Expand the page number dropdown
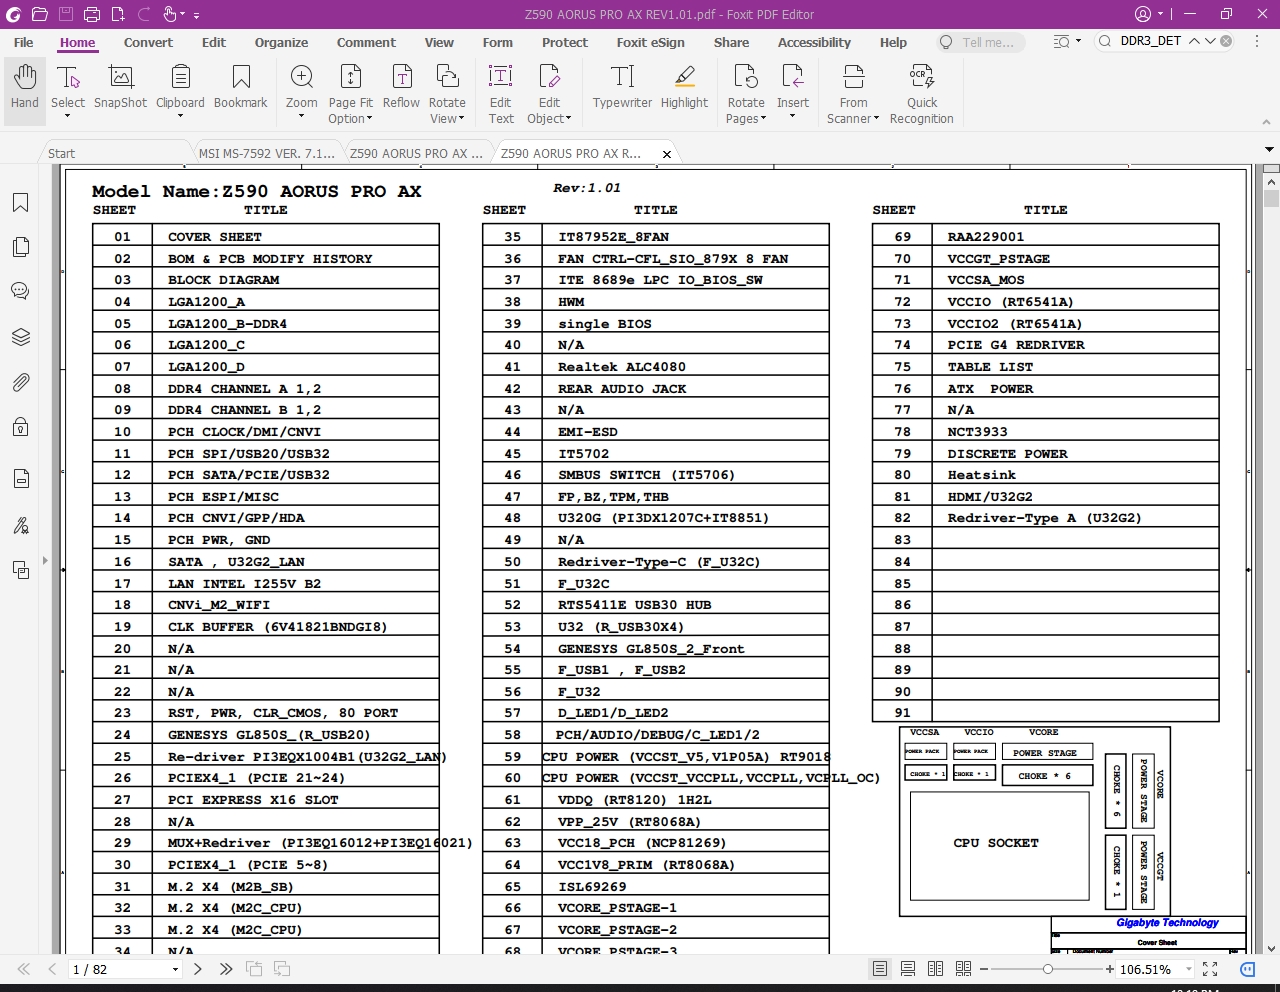The height and width of the screenshot is (992, 1280). (x=175, y=969)
